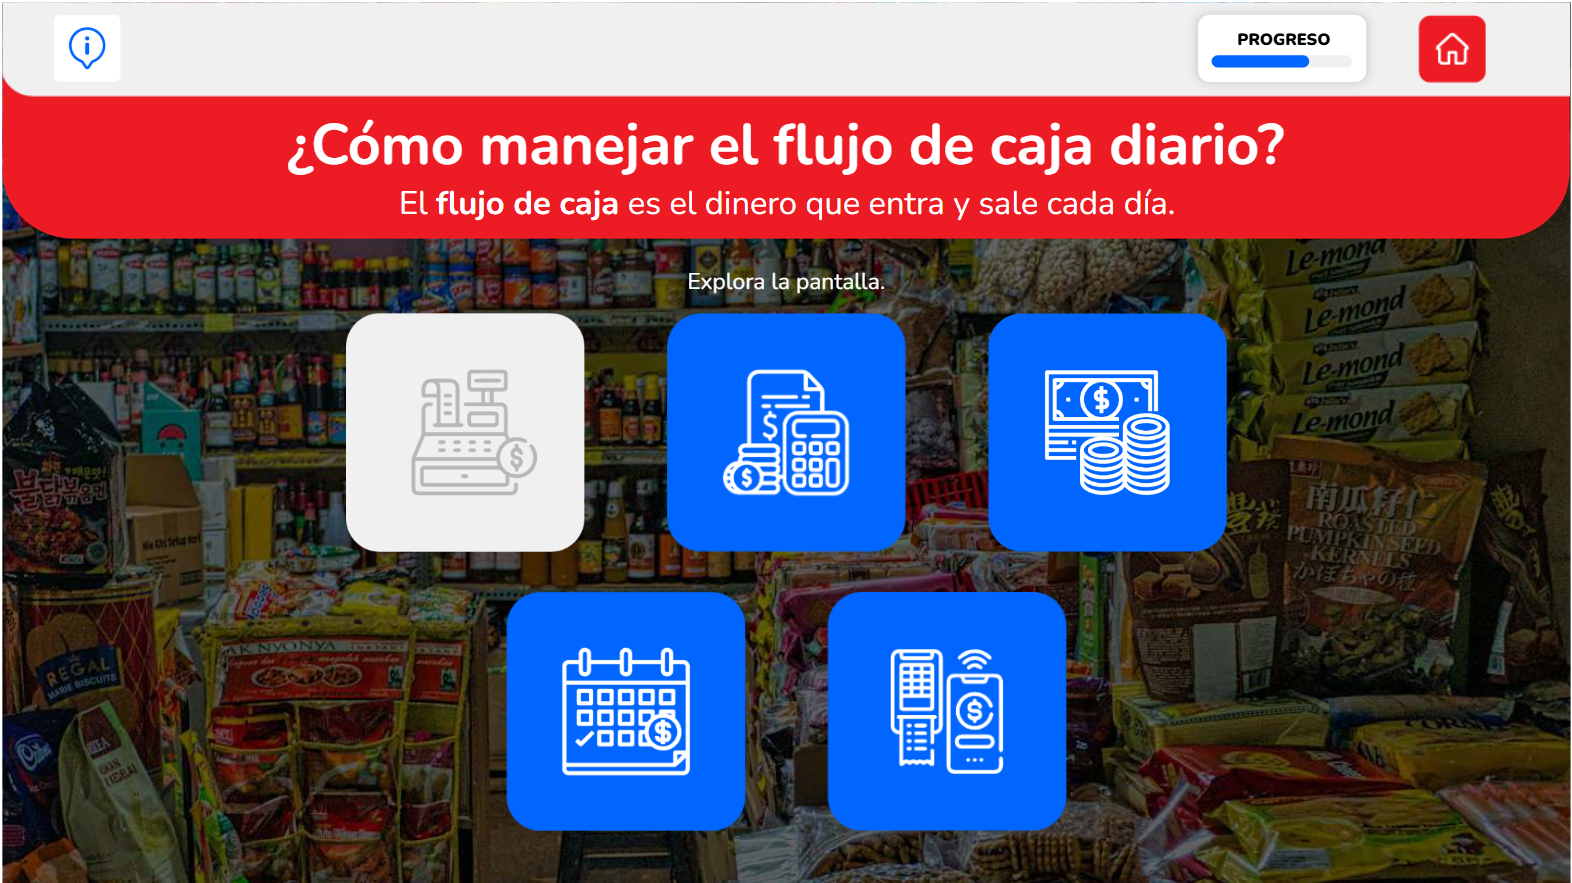Click the coin stacks inside the money tile
Image resolution: width=1572 pixels, height=883 pixels.
(x=1125, y=455)
